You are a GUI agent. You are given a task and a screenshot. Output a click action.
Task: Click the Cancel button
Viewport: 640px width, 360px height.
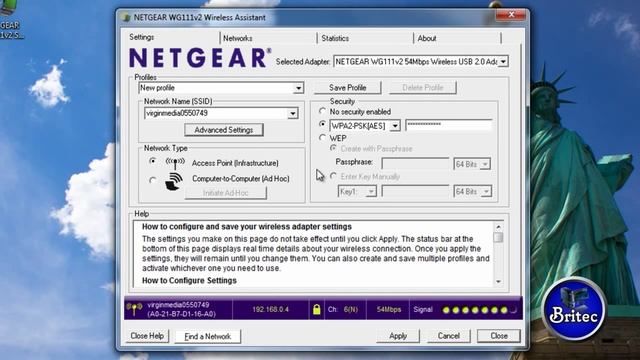[449, 336]
